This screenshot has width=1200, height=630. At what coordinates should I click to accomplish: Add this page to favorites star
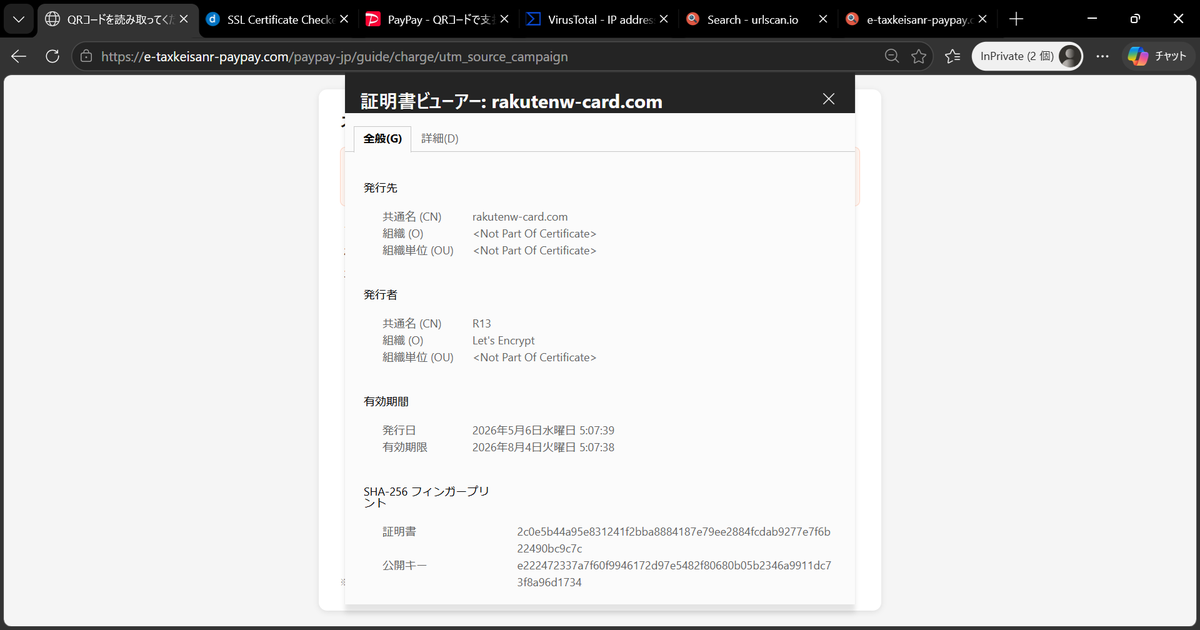tap(919, 57)
